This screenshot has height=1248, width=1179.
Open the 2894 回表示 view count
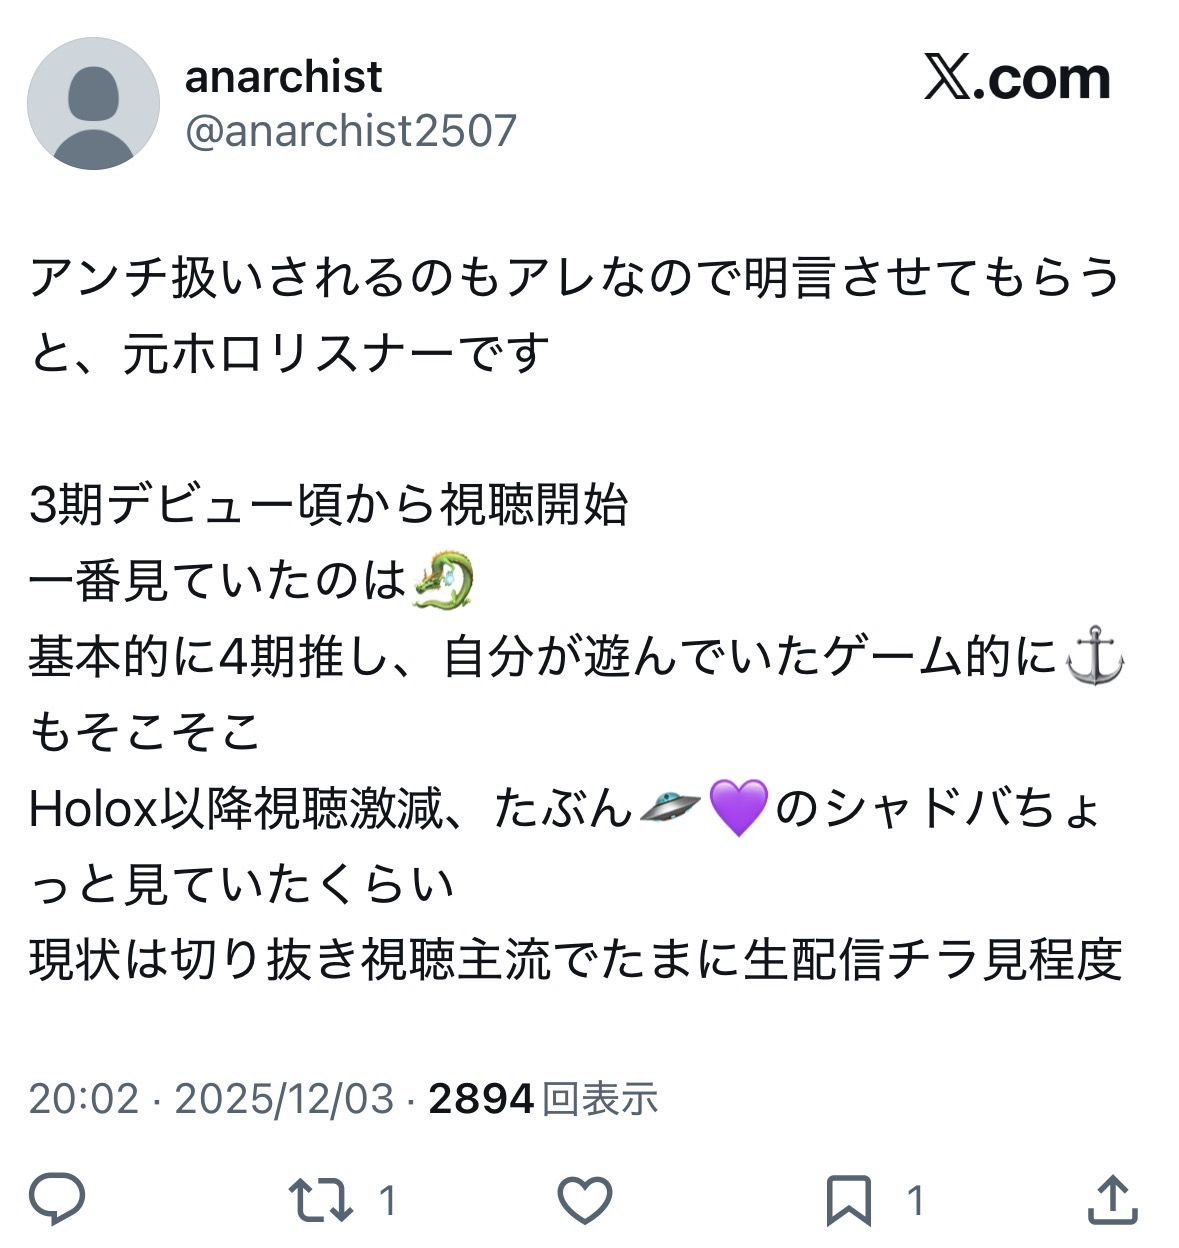tap(543, 1099)
